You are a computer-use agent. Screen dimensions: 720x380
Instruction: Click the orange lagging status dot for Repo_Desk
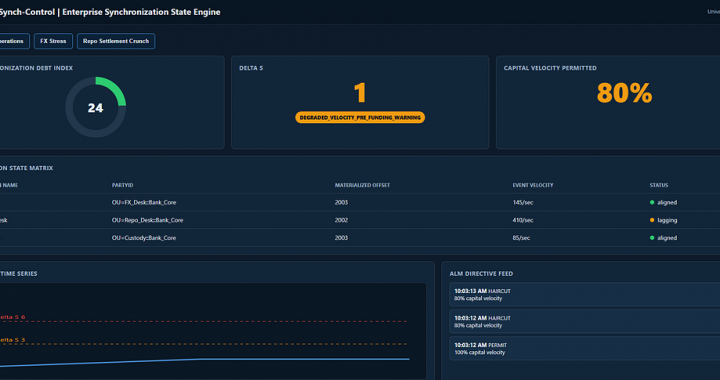pyautogui.click(x=652, y=220)
